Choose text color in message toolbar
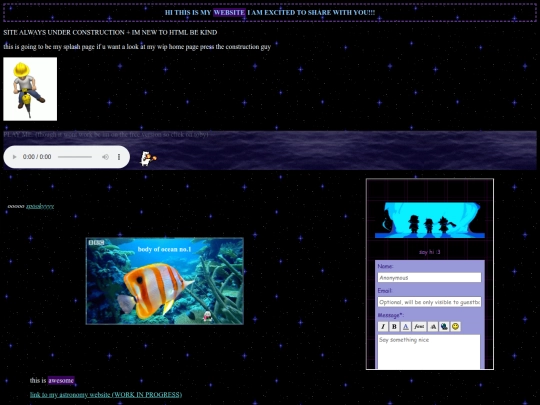Image resolution: width=540 pixels, height=405 pixels. pyautogui.click(x=406, y=326)
